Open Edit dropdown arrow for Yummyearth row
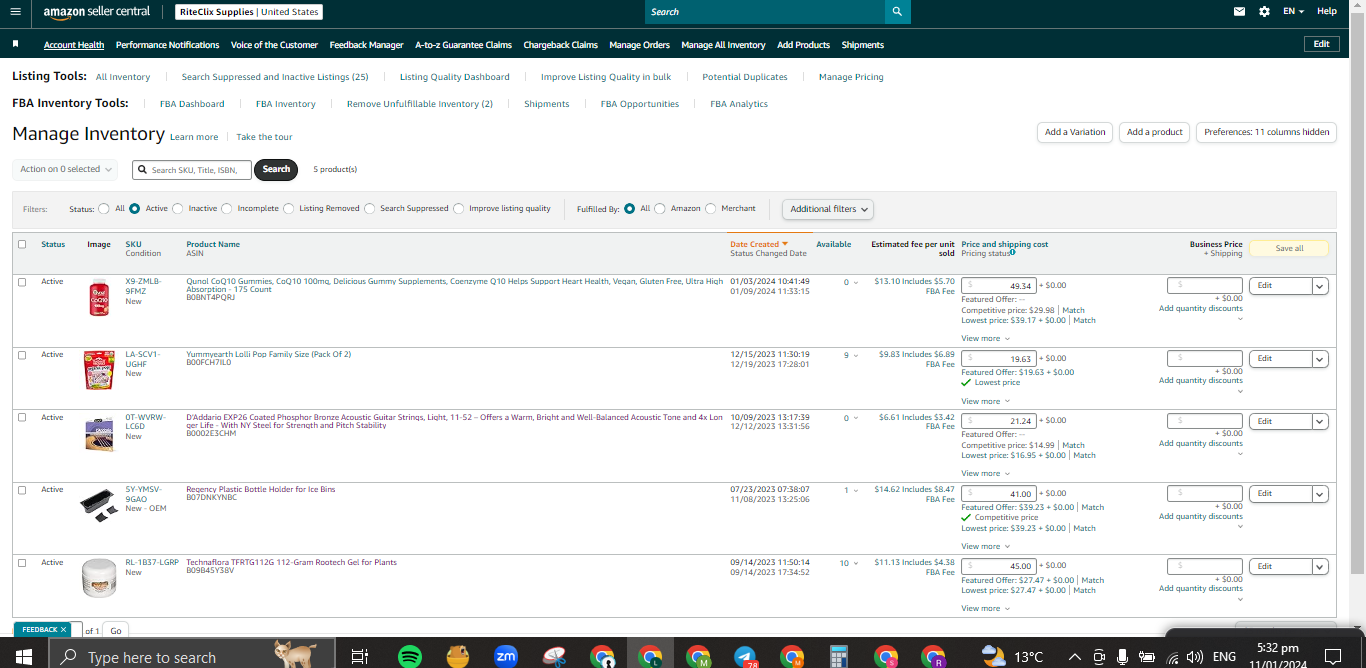The height and width of the screenshot is (668, 1366). pyautogui.click(x=1320, y=359)
